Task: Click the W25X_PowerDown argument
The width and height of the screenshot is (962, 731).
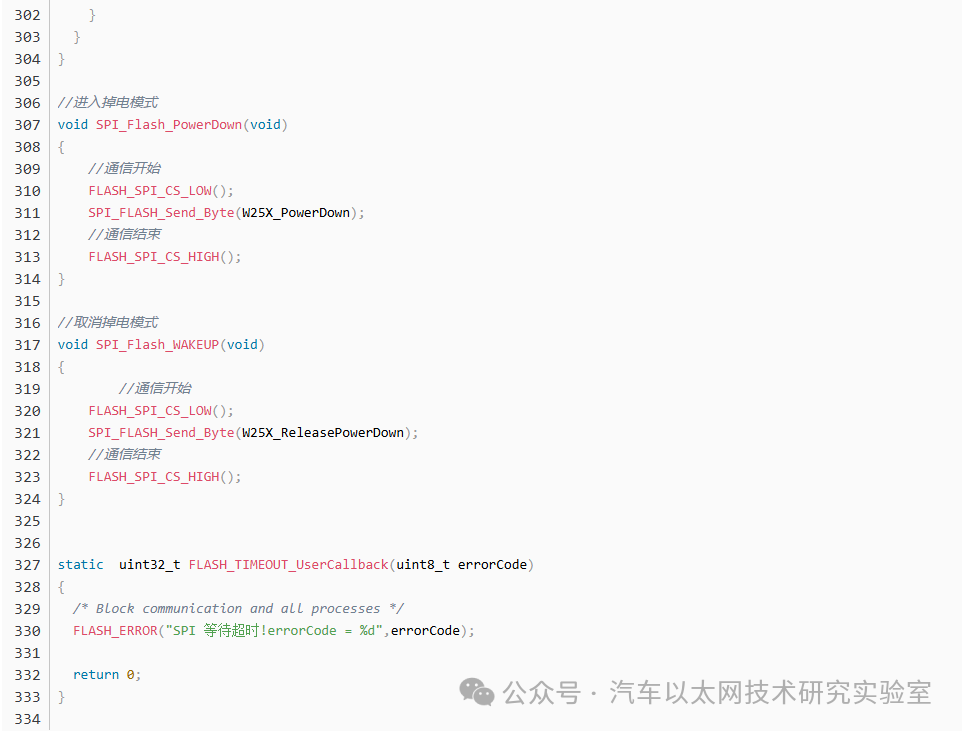Action: point(296,213)
